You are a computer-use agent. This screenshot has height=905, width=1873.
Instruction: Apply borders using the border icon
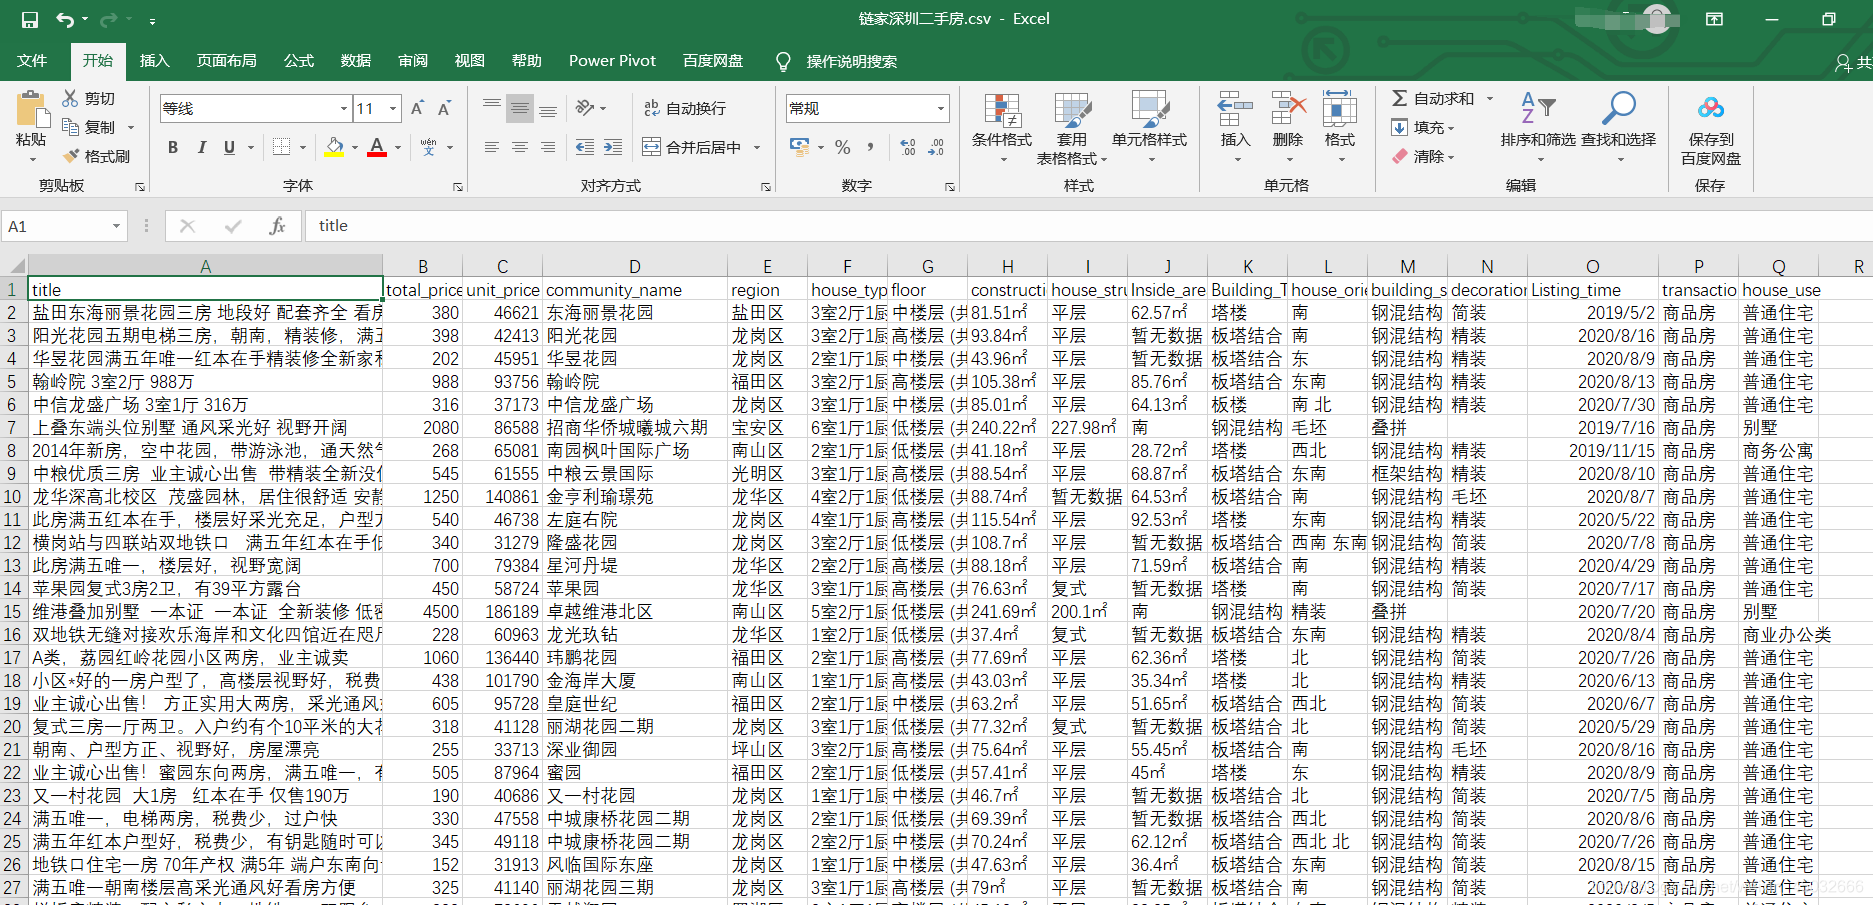(282, 147)
